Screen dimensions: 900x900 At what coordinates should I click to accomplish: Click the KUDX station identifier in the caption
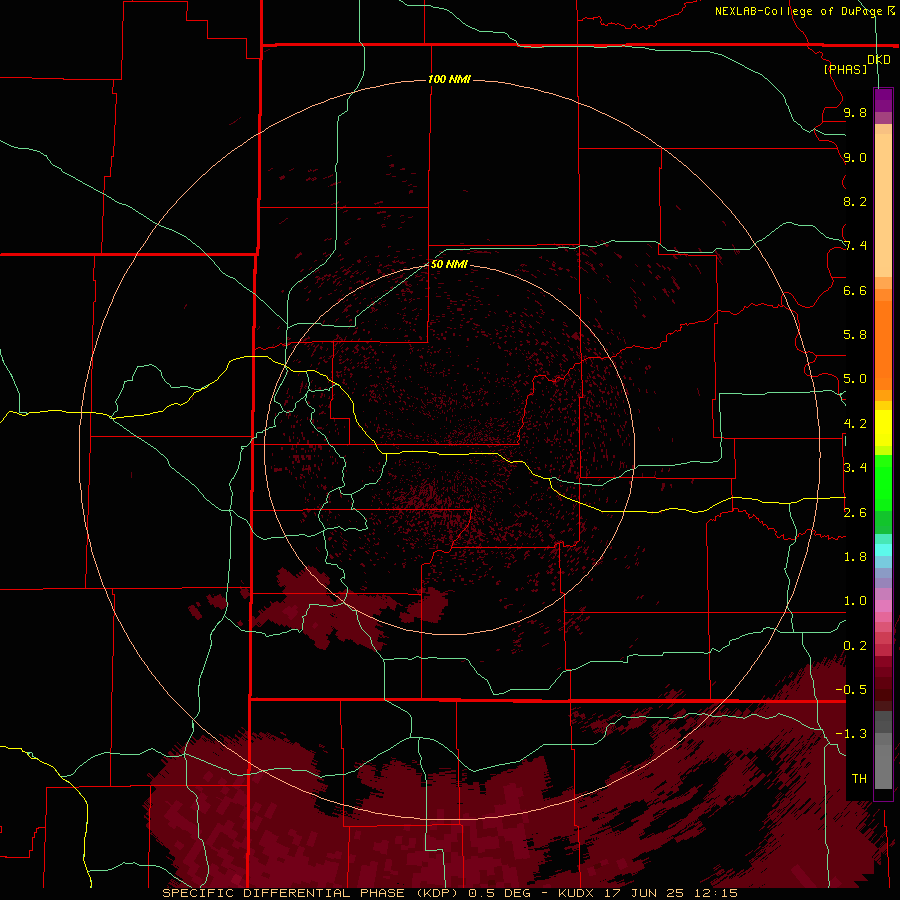click(577, 893)
